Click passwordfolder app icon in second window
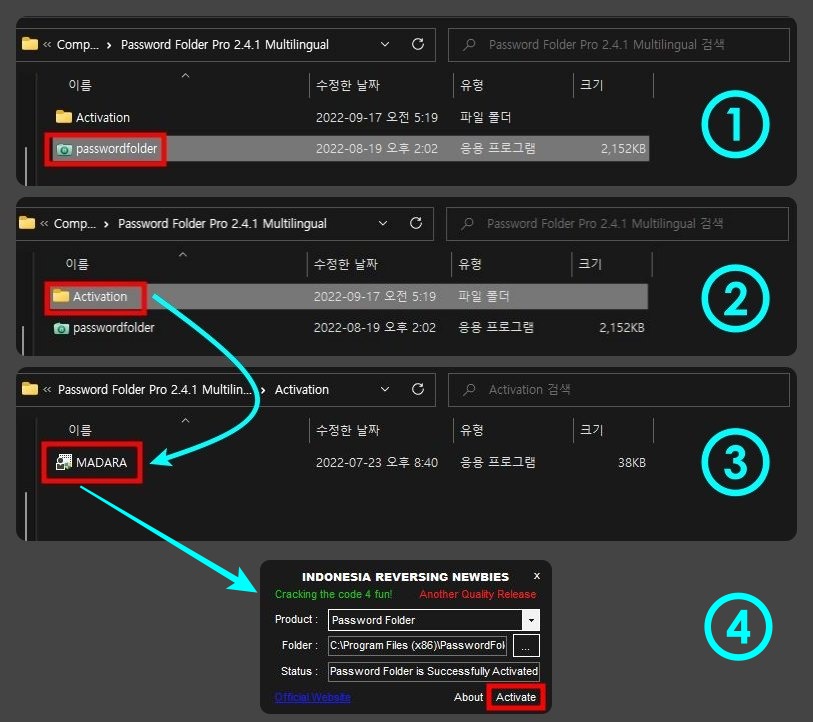 61,329
